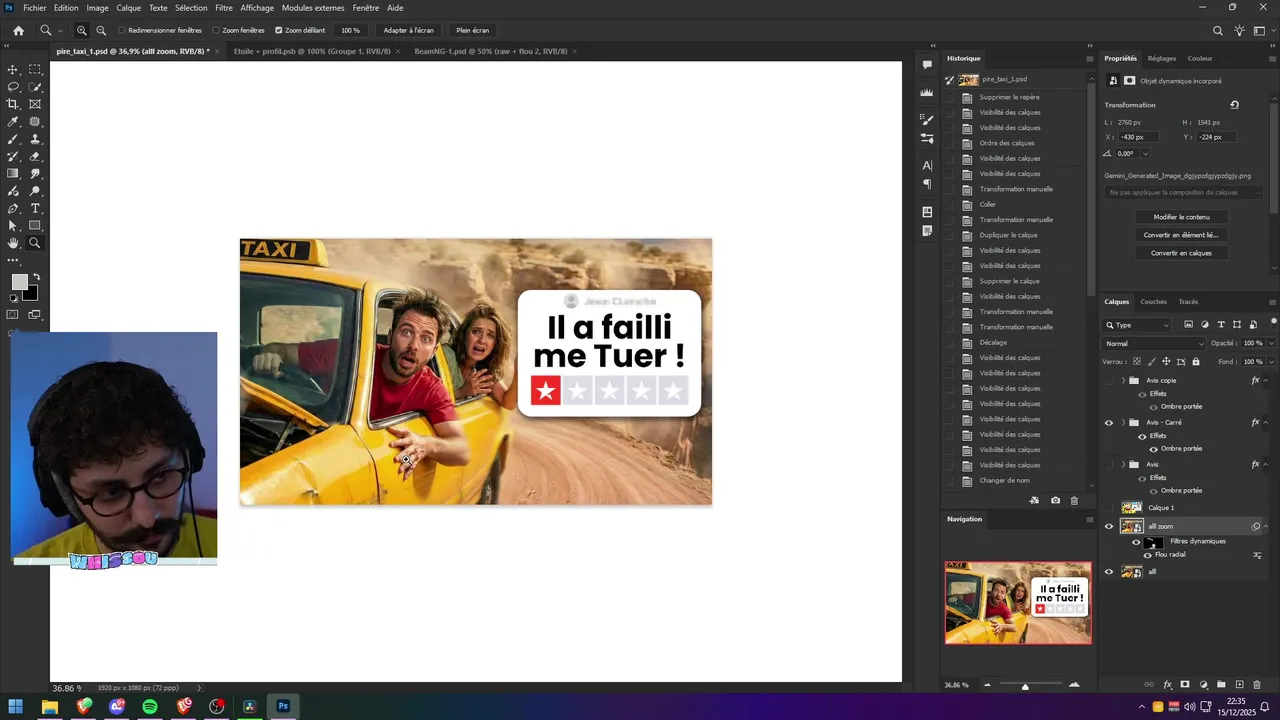Screen dimensions: 1280x720
Task: Select the Clone Stamp tool
Action: 35,139
